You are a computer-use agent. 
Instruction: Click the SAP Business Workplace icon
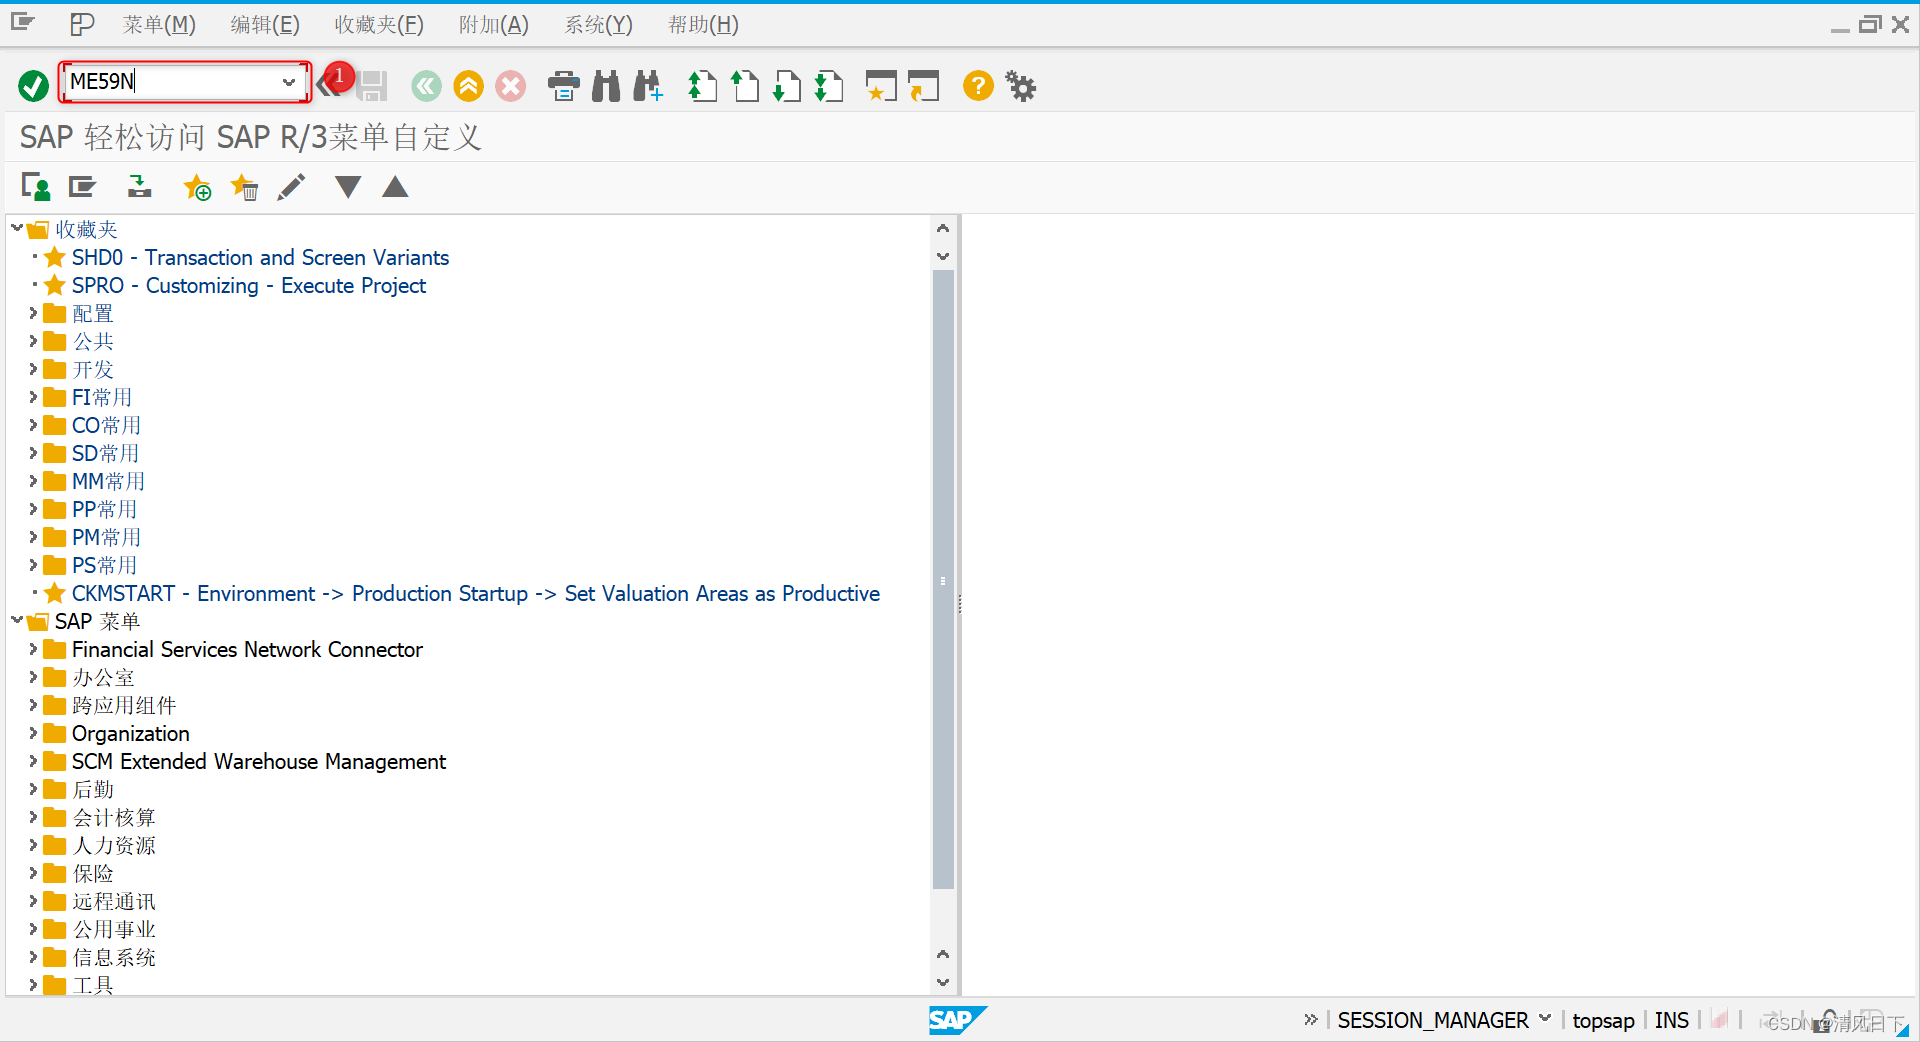click(x=139, y=187)
